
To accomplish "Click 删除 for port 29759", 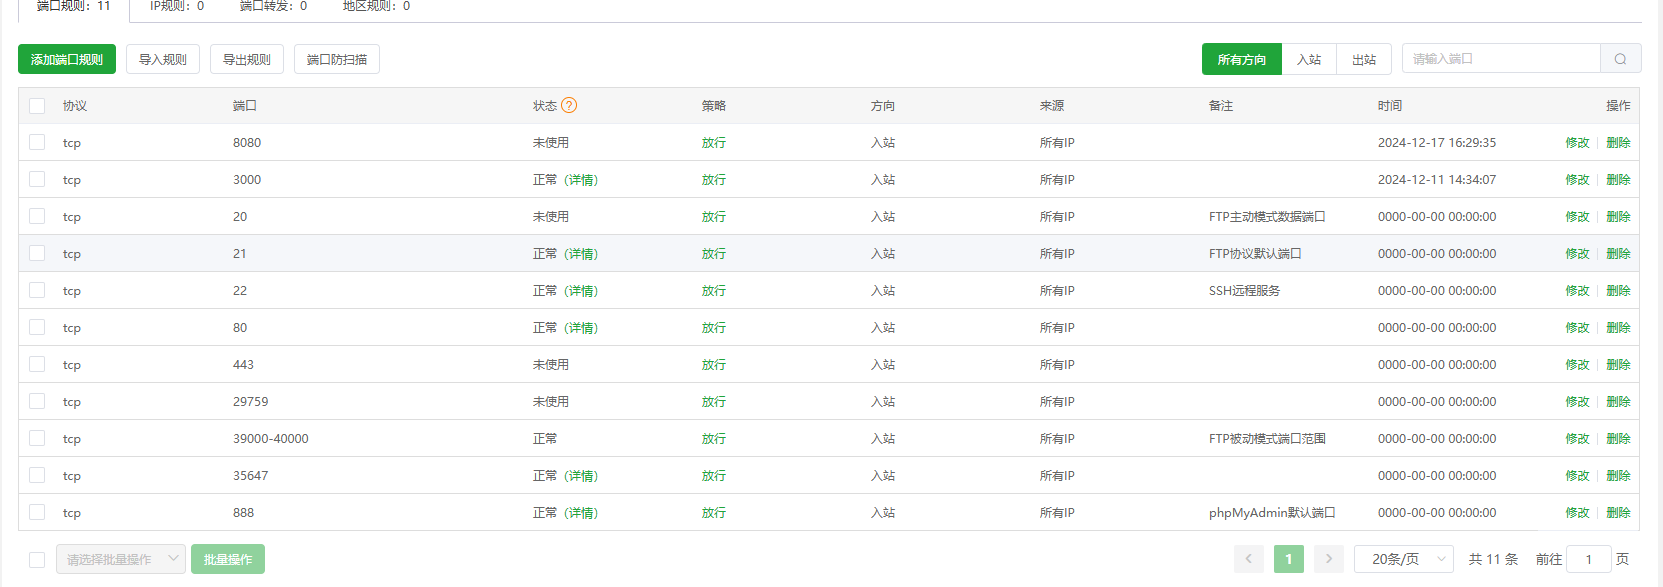I will [x=1618, y=402].
